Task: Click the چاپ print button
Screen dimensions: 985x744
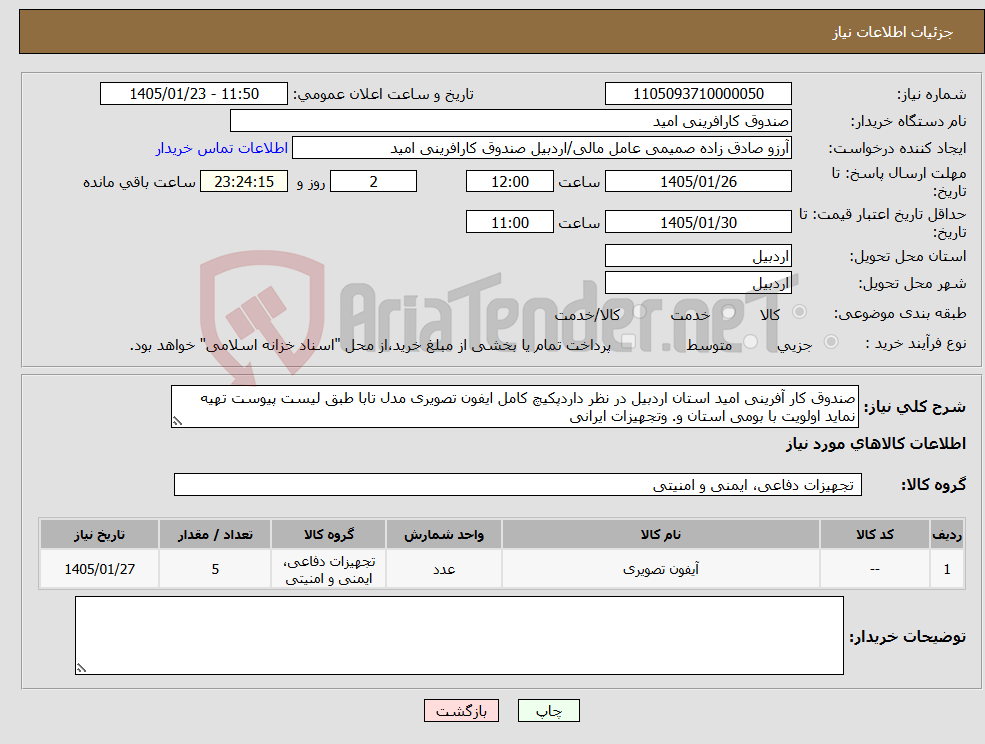Action: click(x=548, y=711)
